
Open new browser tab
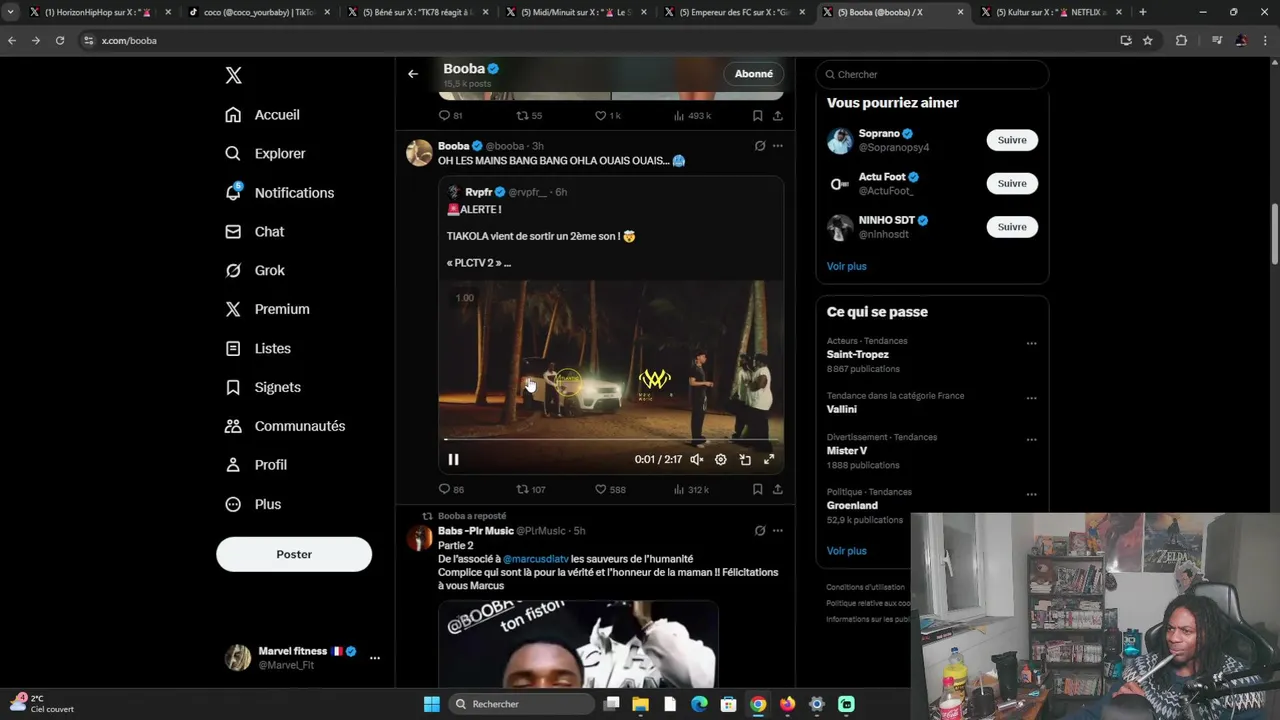[x=1143, y=12]
